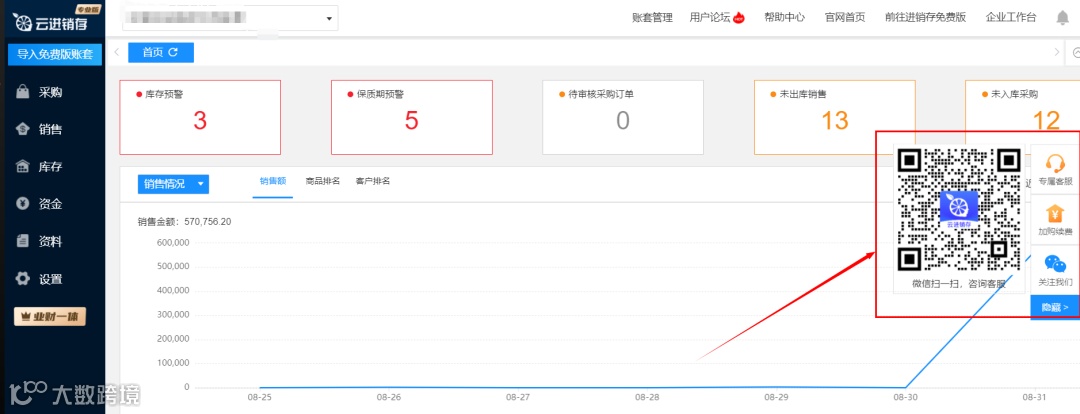Image resolution: width=1080 pixels, height=414 pixels.
Task: Click the 专属客服 headset icon
Action: pos(1055,163)
